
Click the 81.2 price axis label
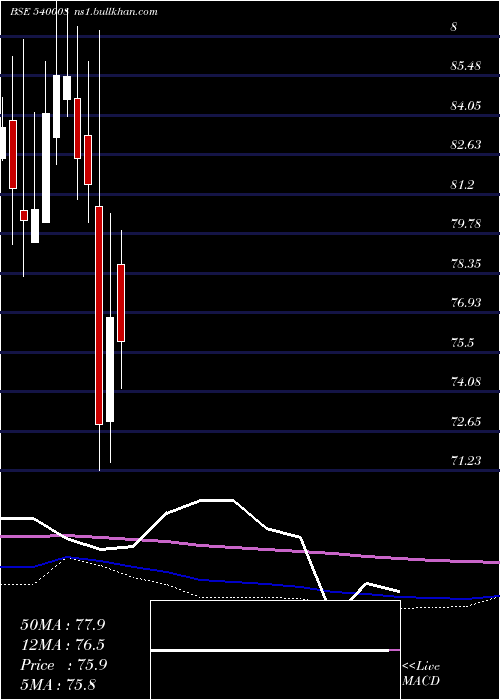click(462, 184)
